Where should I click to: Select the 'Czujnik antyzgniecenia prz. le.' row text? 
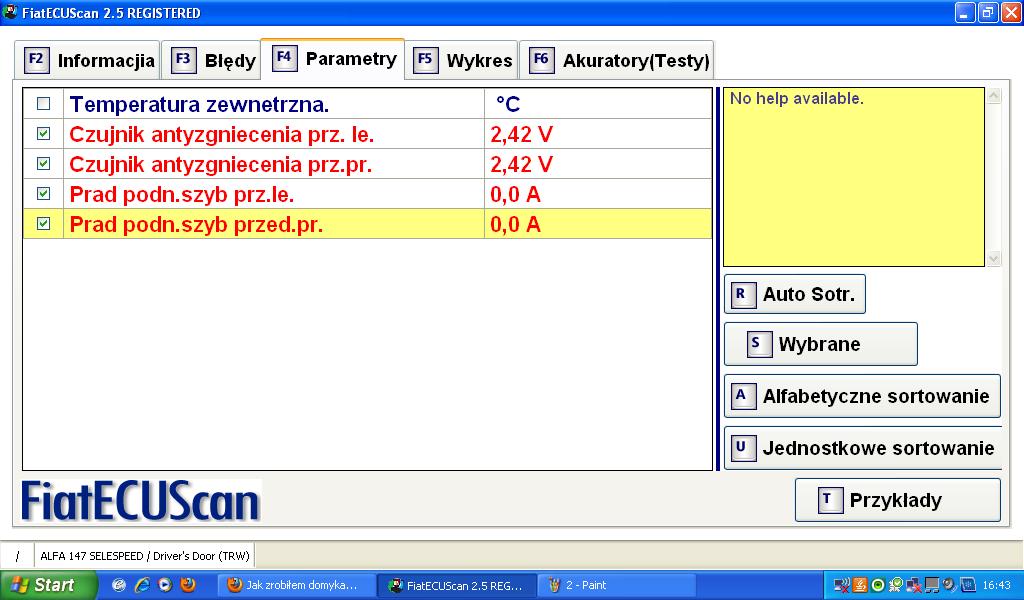pyautogui.click(x=221, y=134)
